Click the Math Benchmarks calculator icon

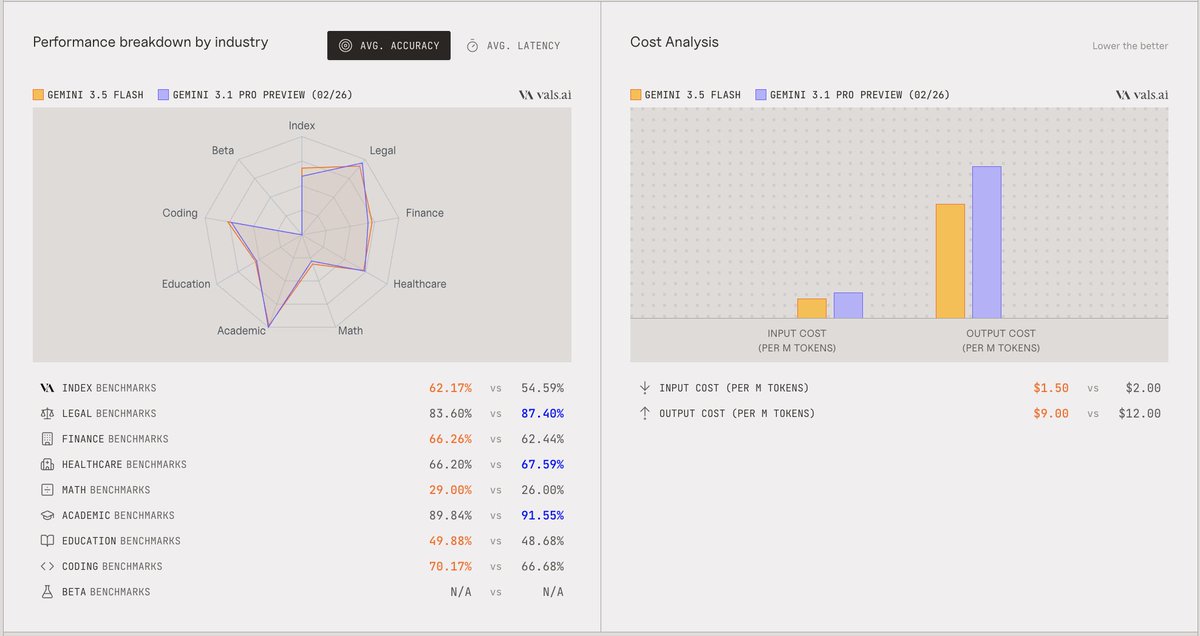tap(46, 490)
